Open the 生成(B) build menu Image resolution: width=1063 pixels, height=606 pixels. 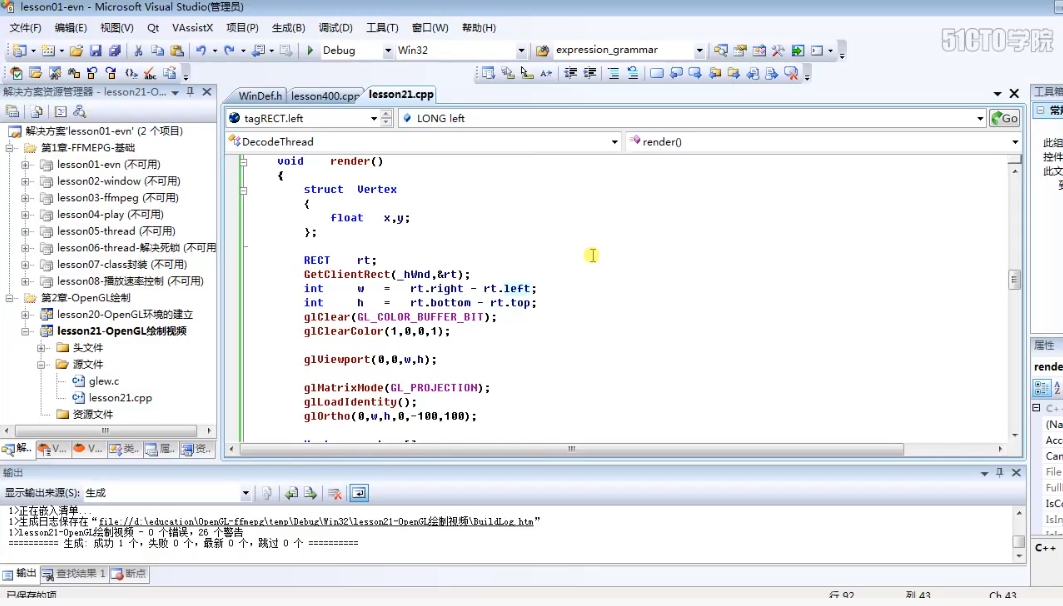point(288,28)
